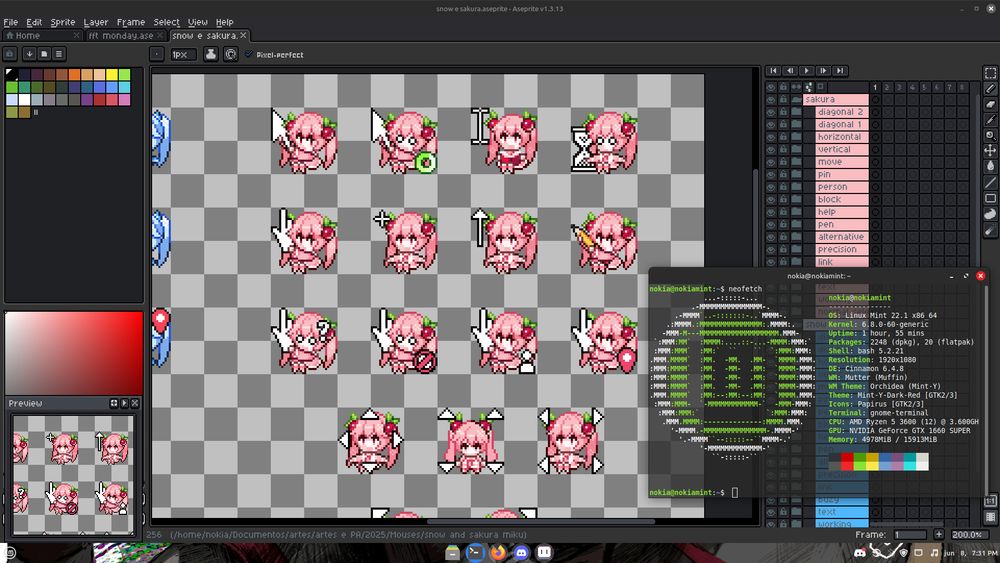
Task: Open brush type selector button
Action: click(156, 54)
